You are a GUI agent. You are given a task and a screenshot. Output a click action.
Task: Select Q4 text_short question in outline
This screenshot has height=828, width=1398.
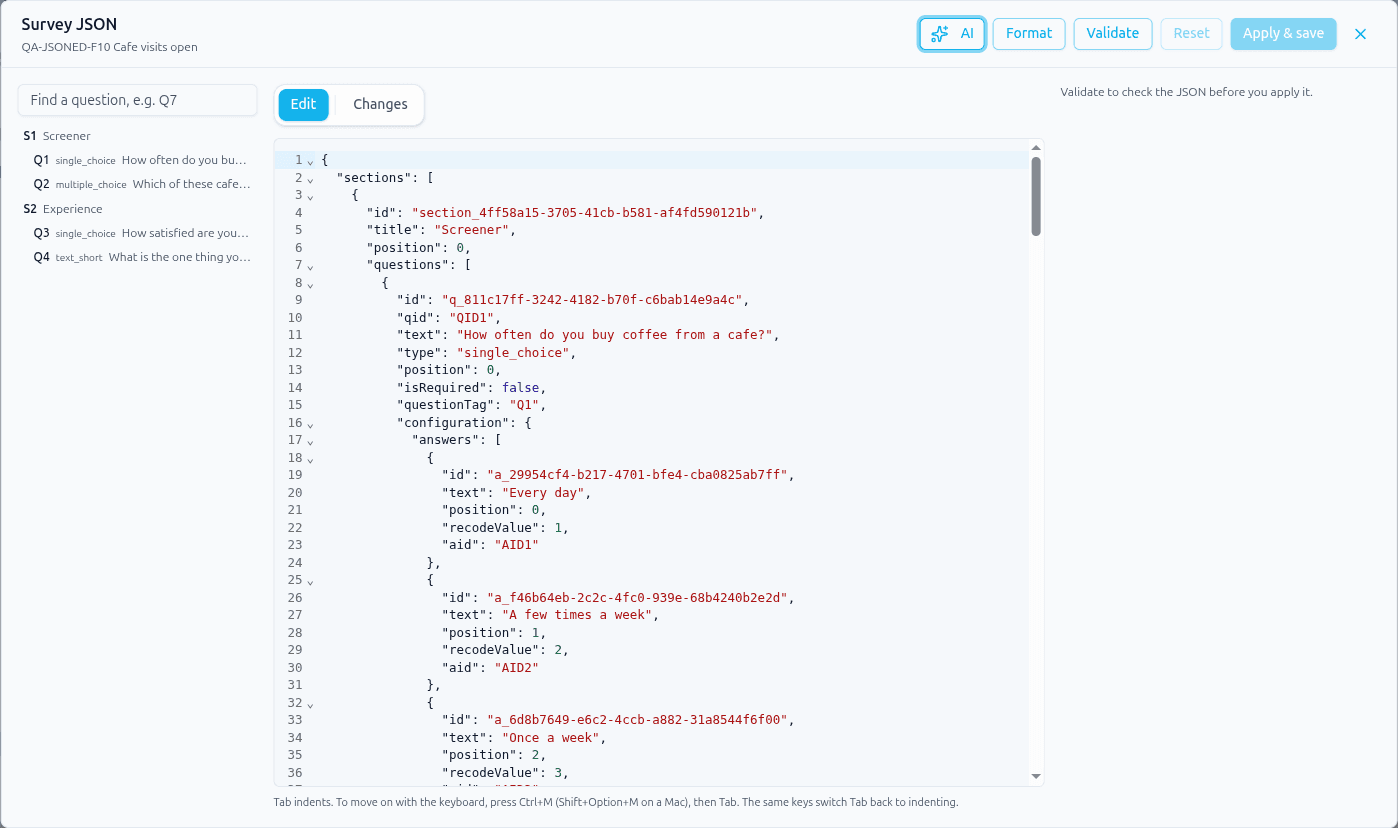click(x=141, y=257)
